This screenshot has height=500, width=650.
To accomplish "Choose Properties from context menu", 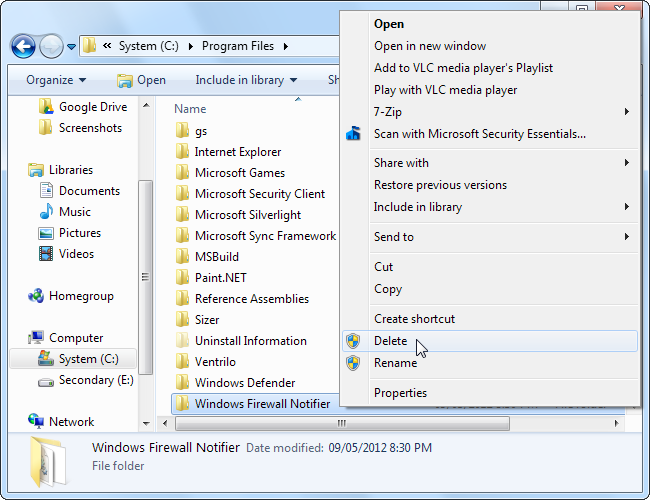I will [x=489, y=393].
